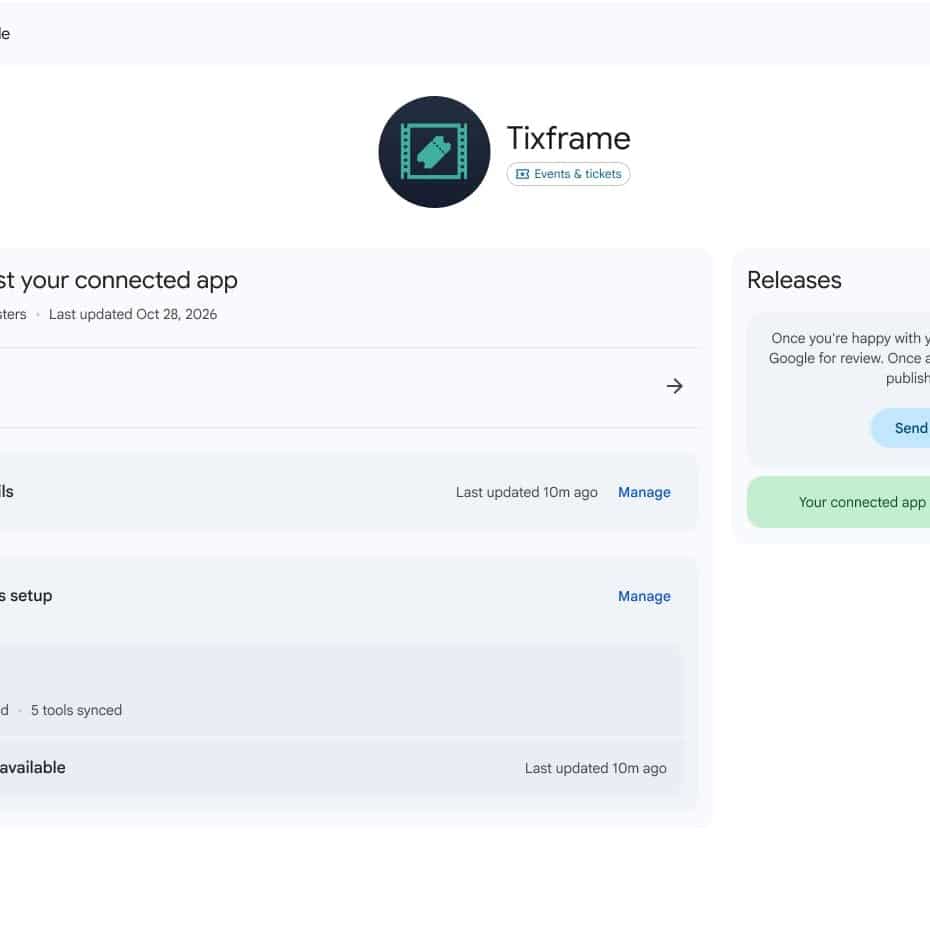Click the green 'Your connected app' banner
Viewport: 930px width, 930px height.
tap(839, 502)
